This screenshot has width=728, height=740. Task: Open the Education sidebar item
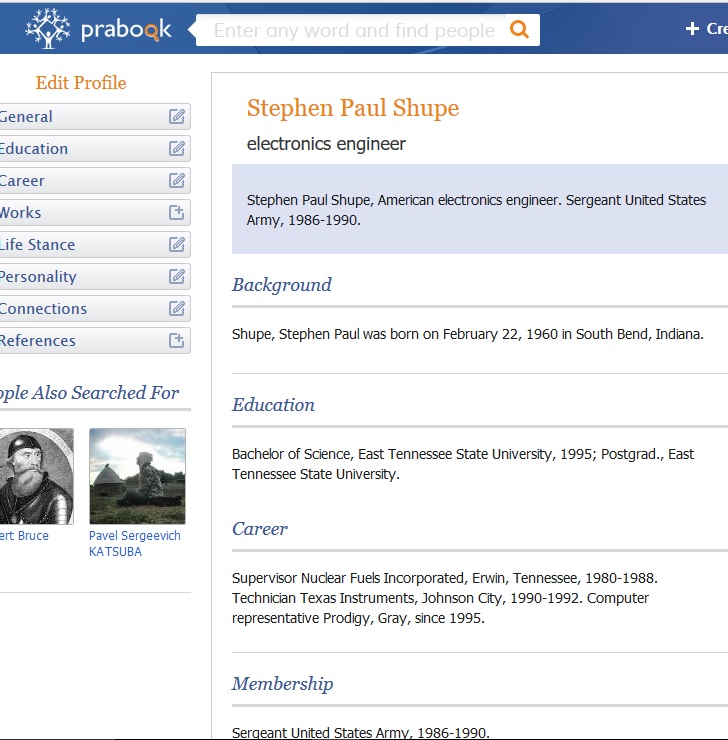coord(34,149)
